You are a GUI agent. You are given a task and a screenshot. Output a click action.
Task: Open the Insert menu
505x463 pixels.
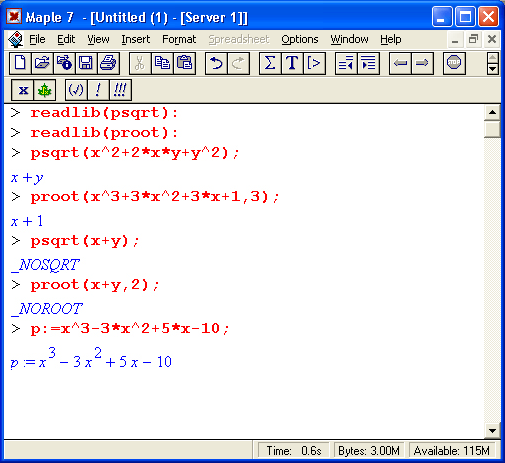(x=136, y=39)
